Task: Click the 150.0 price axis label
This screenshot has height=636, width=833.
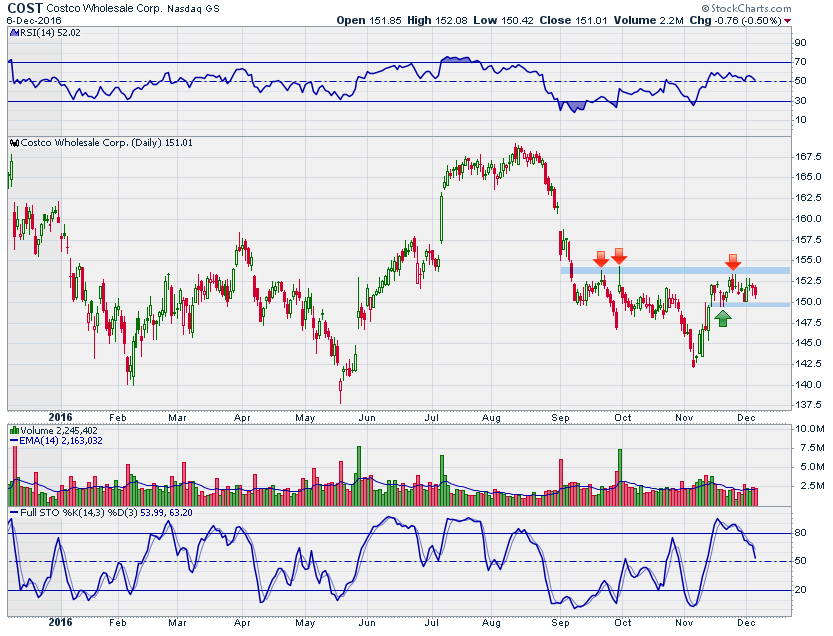Action: 808,302
